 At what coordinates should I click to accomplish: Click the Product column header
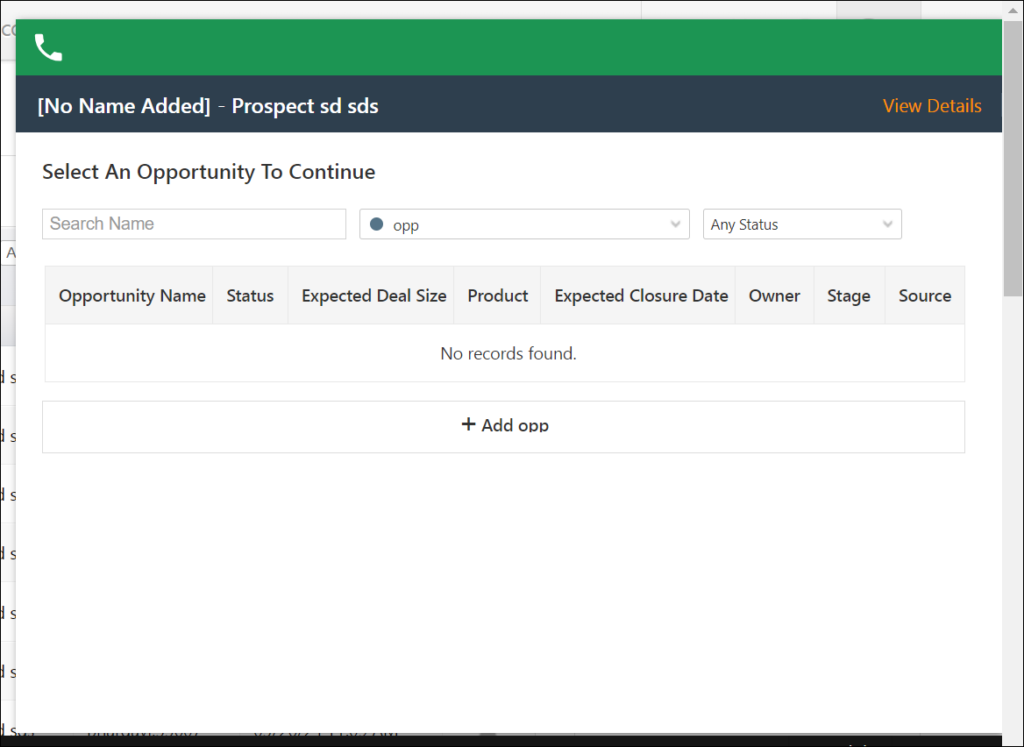click(497, 296)
